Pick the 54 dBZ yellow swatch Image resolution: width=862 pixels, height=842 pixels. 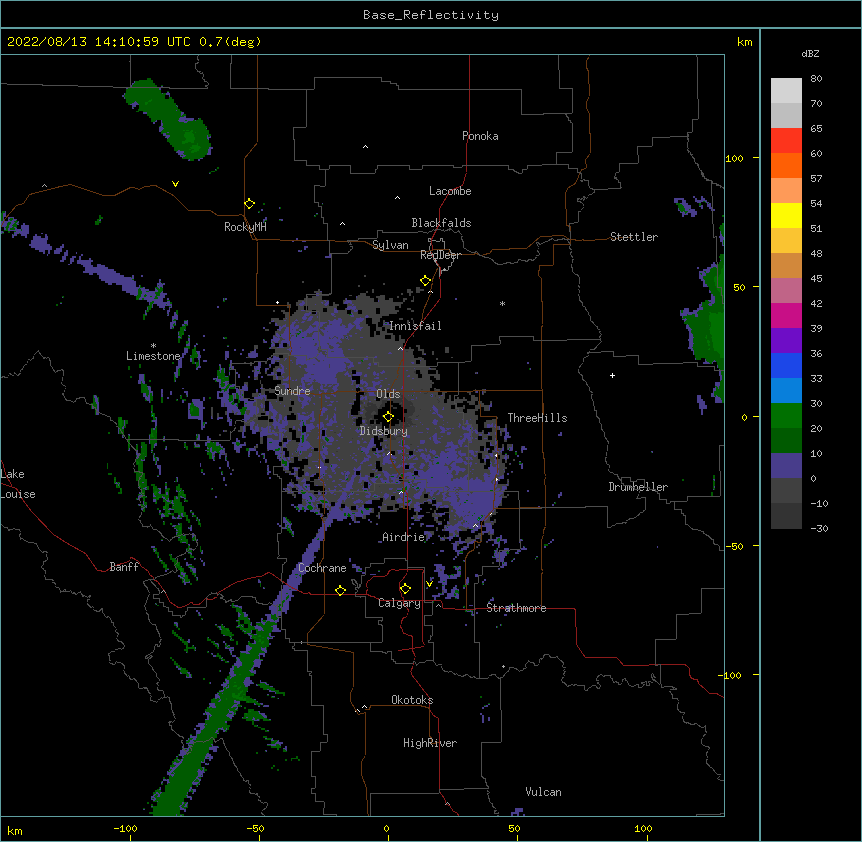pos(786,215)
